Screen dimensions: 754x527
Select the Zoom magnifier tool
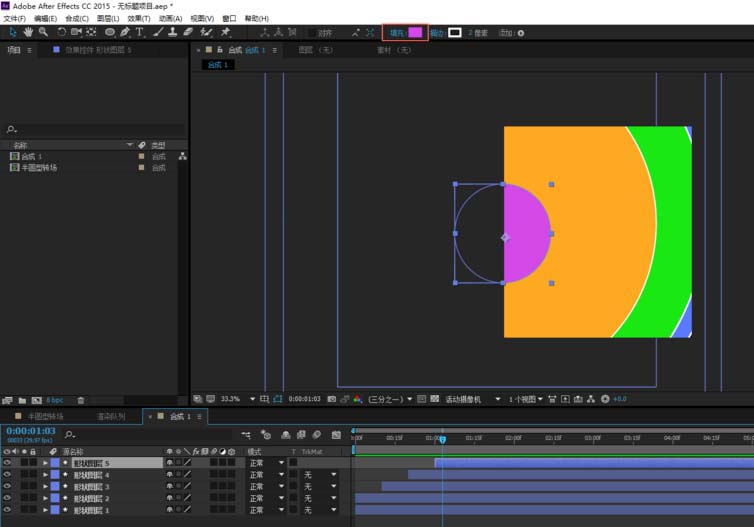click(43, 32)
